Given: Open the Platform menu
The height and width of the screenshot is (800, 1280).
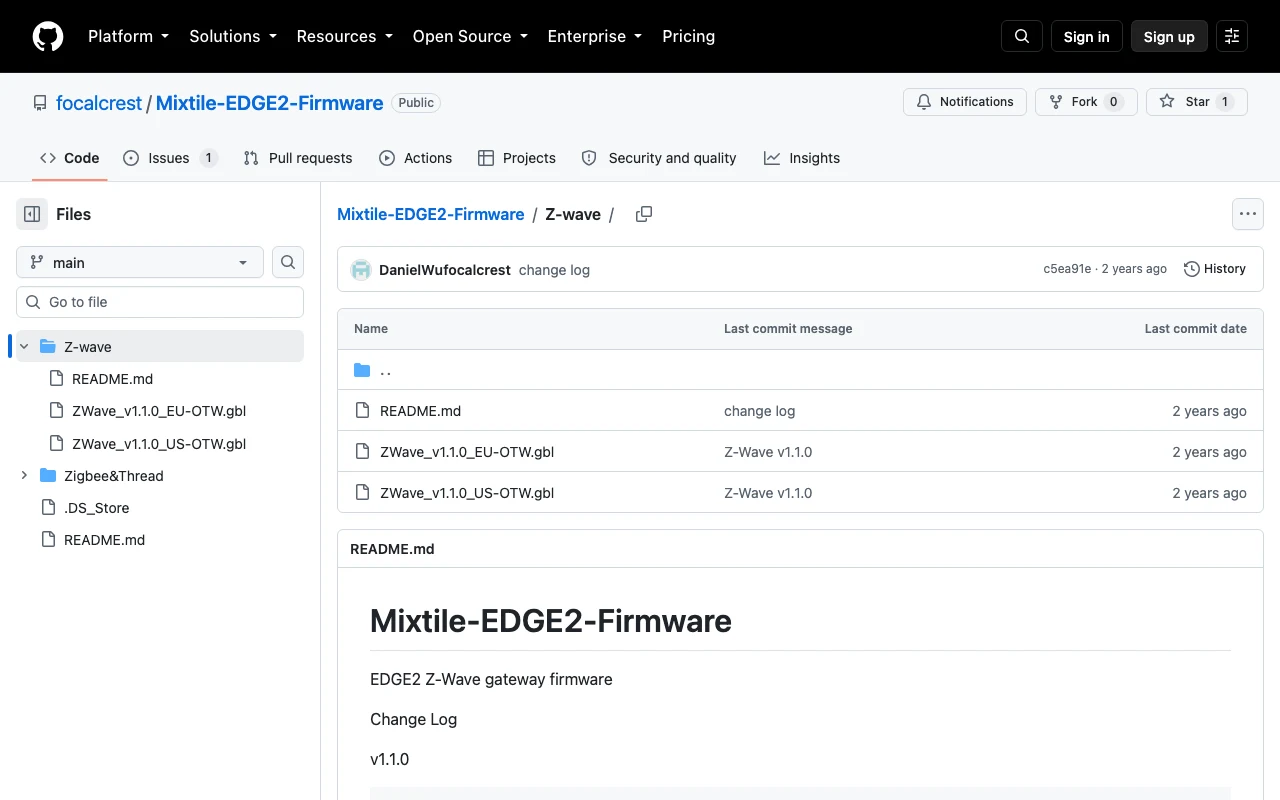Looking at the screenshot, I should tap(128, 36).
